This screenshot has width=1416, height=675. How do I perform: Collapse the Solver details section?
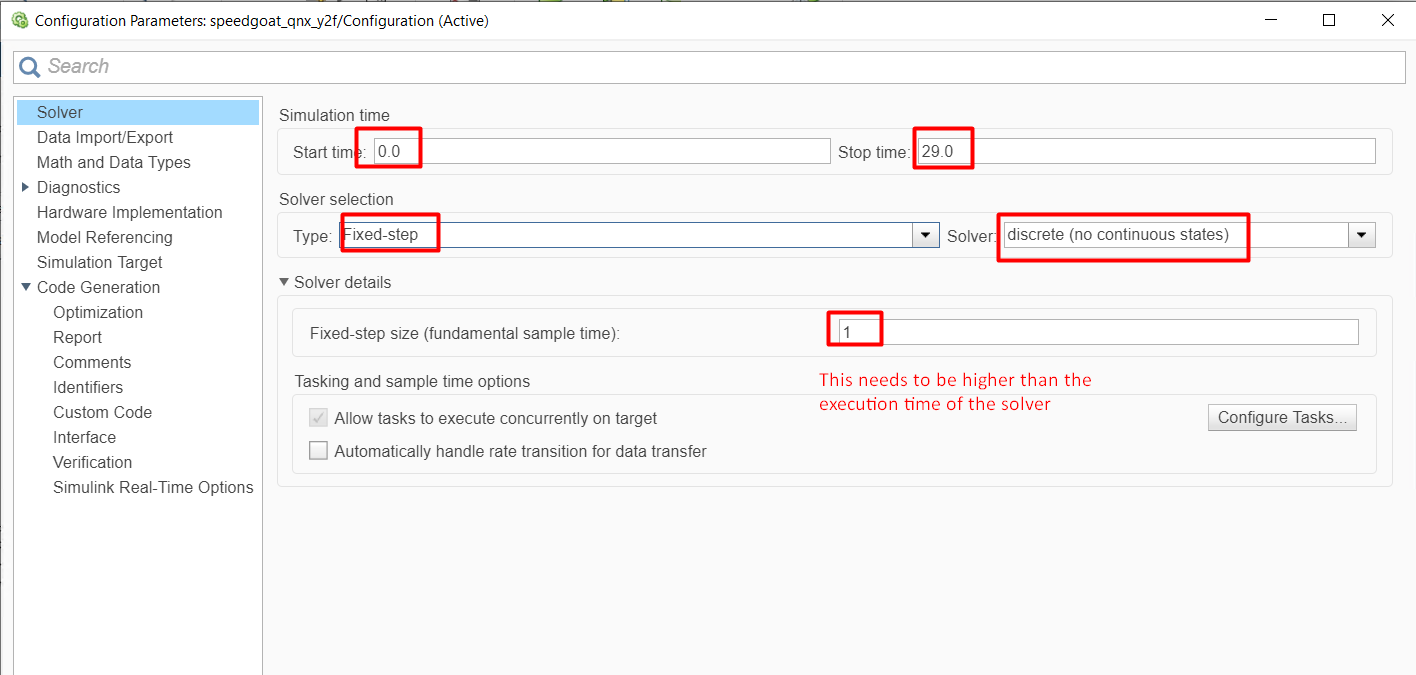(x=285, y=283)
